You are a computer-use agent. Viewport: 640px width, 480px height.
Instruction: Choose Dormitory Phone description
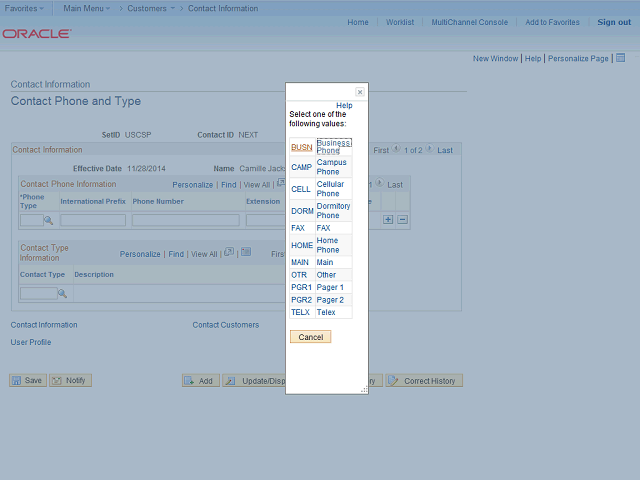tap(333, 211)
